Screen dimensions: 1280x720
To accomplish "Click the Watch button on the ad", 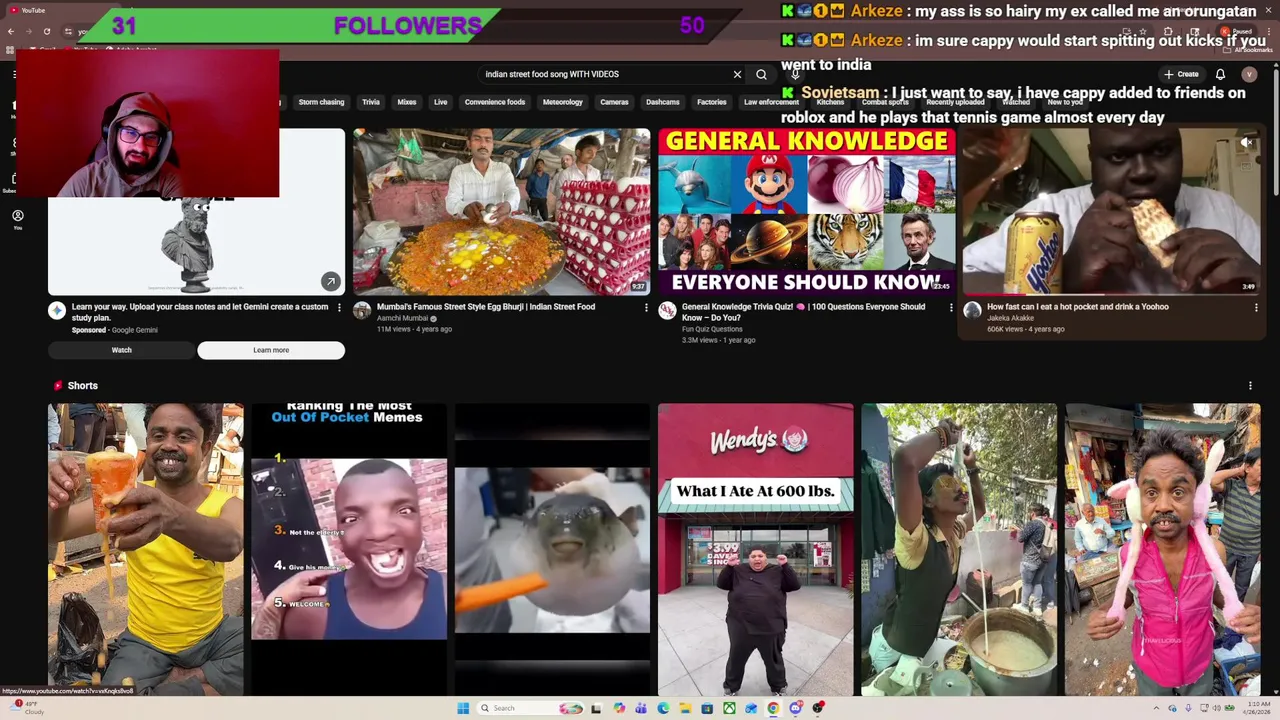I will click(x=121, y=350).
